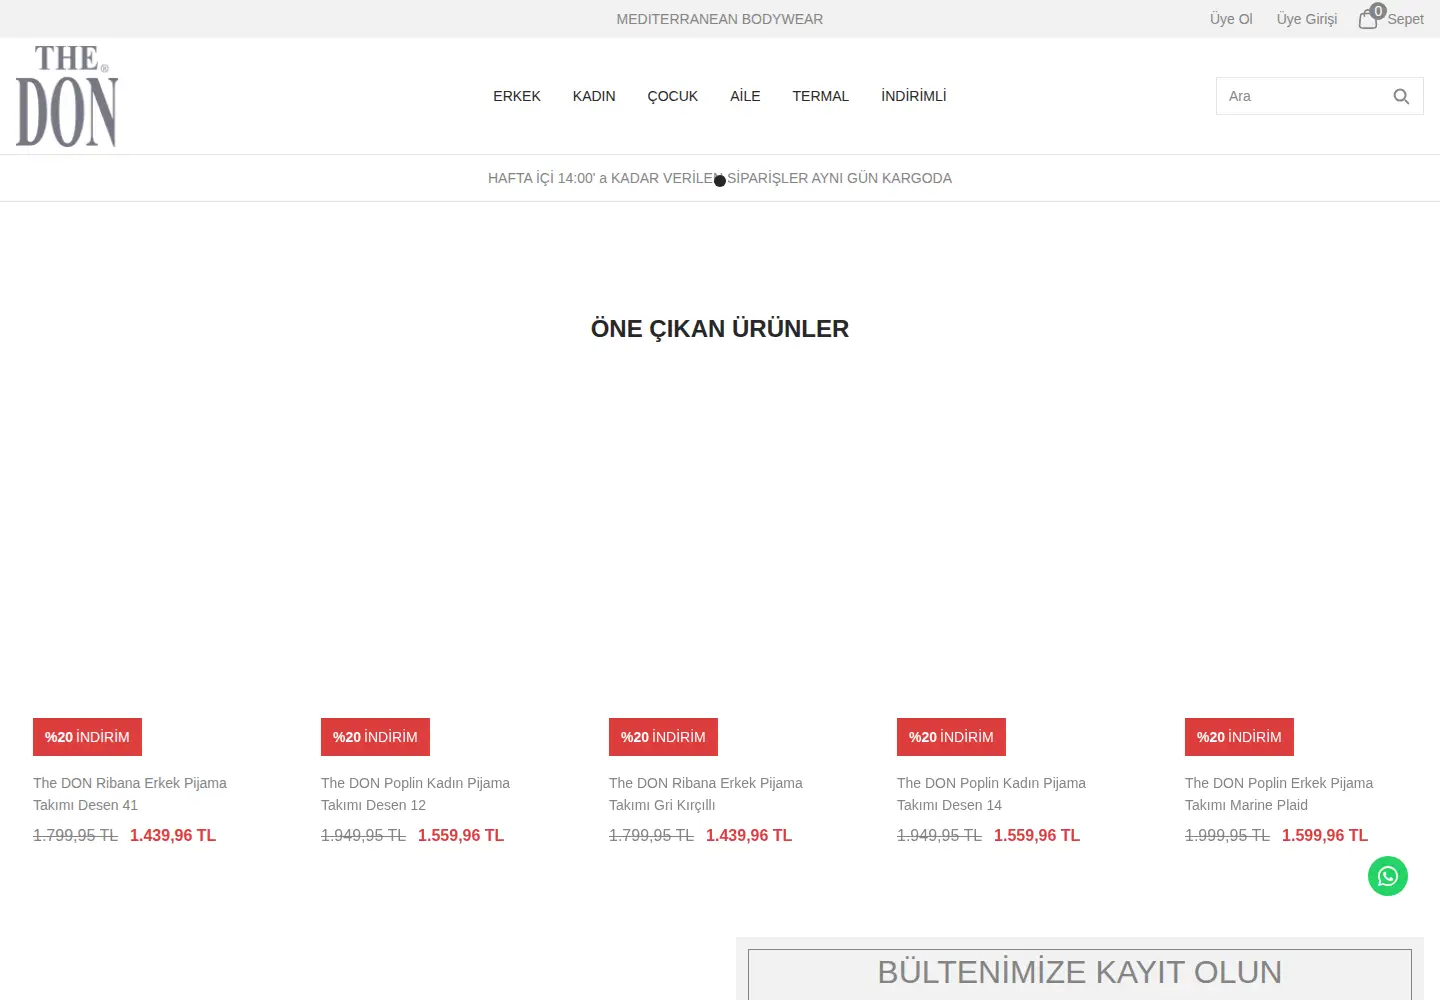Open Poplin Kadın Pijama Takımı Desen 12
The image size is (1440, 1000).
(415, 794)
